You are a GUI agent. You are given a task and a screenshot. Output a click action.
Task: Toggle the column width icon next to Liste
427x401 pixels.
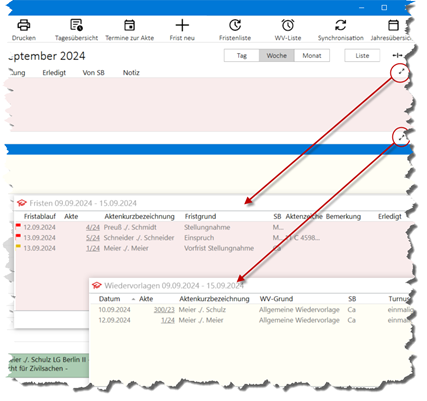(397, 56)
